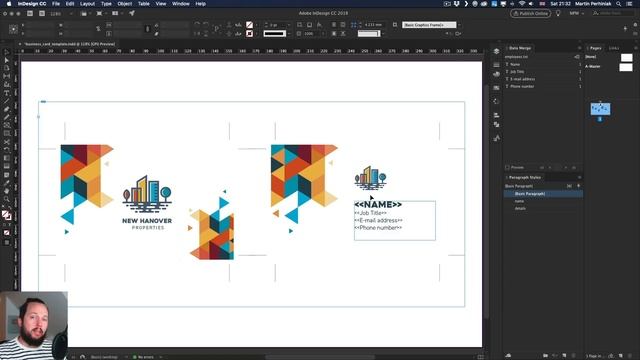The width and height of the screenshot is (640, 360).
Task: Select the Paragraph Styles tab
Action: [x=525, y=178]
